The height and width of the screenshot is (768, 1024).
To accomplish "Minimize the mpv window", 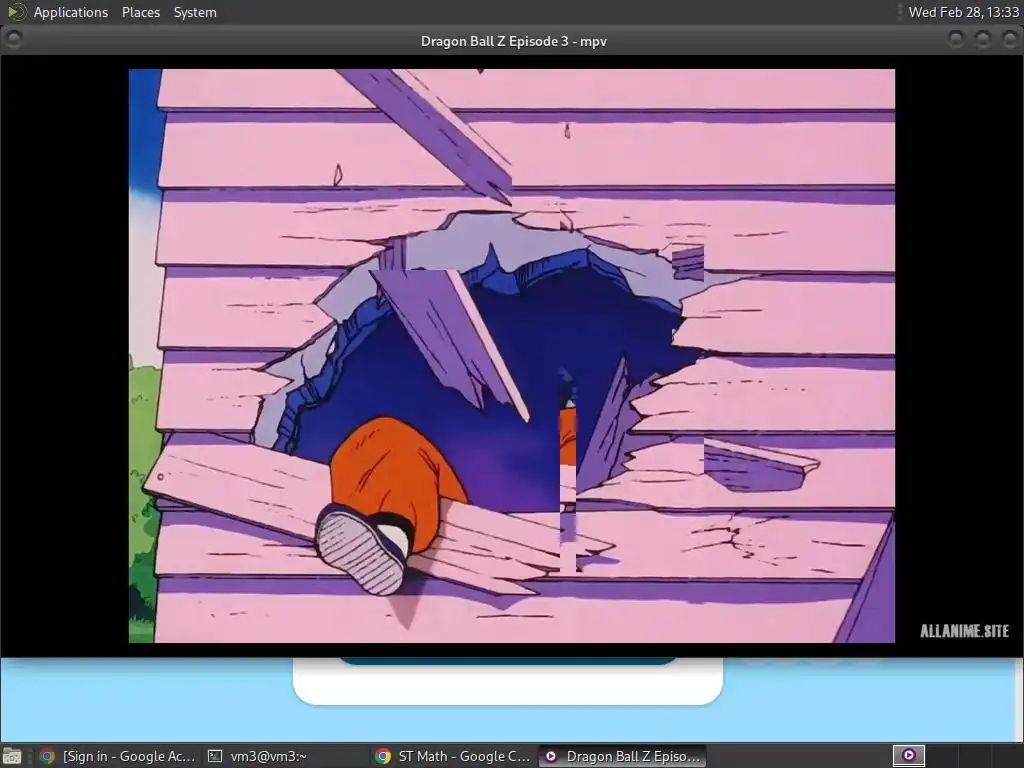I will pyautogui.click(x=955, y=39).
